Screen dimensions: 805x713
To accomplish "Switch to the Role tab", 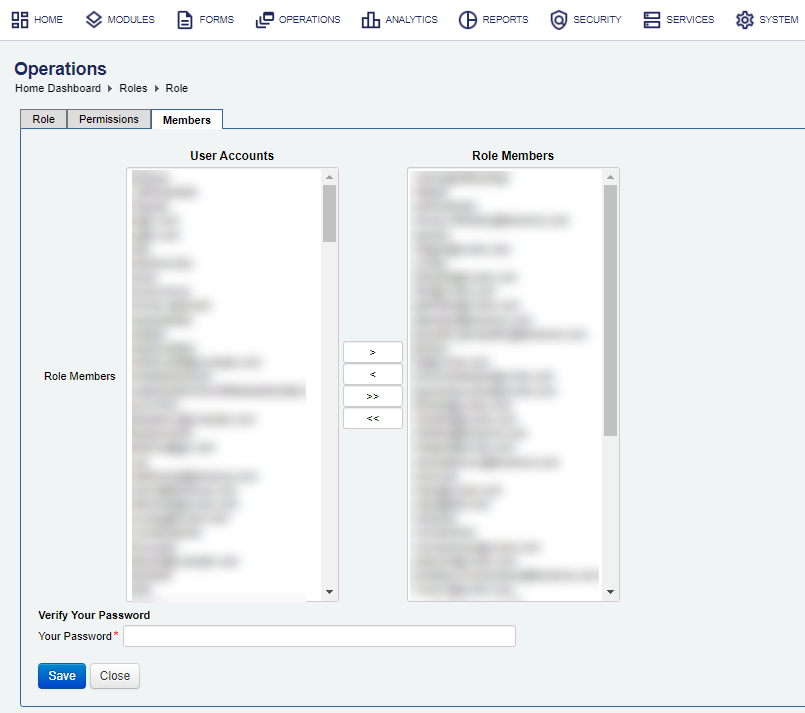I will pos(43,118).
